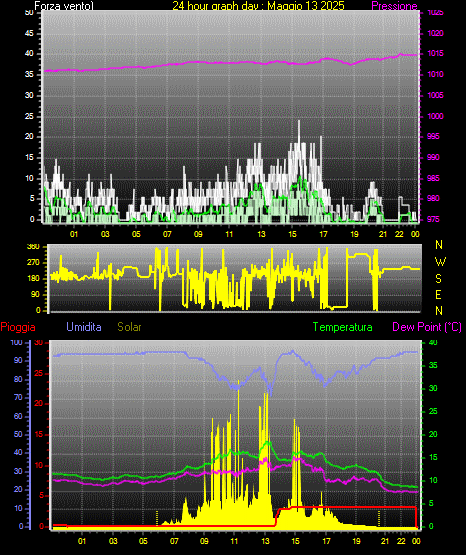Click the Temperatura legend label
The width and height of the screenshot is (466, 555).
pos(343,327)
